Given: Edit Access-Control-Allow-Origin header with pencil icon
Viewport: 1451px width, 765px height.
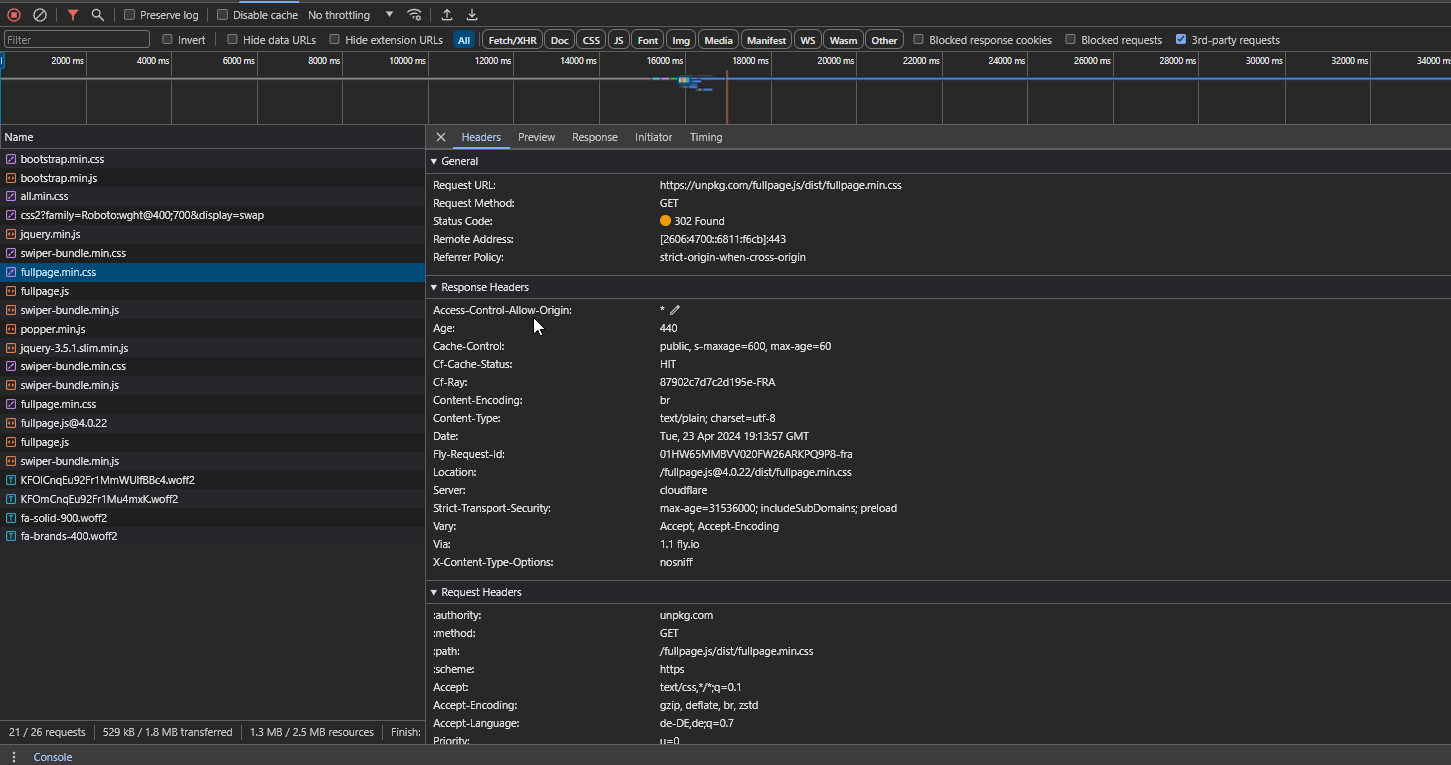Looking at the screenshot, I should coord(675,311).
